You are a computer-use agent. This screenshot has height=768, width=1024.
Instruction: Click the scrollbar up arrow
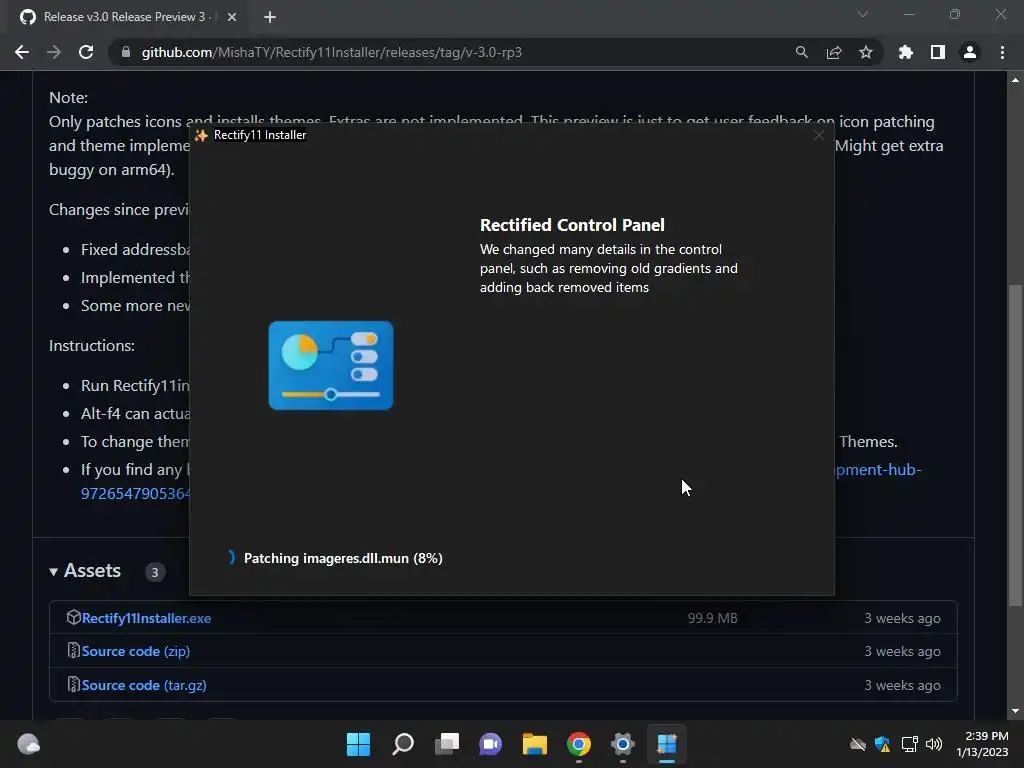click(x=1015, y=80)
